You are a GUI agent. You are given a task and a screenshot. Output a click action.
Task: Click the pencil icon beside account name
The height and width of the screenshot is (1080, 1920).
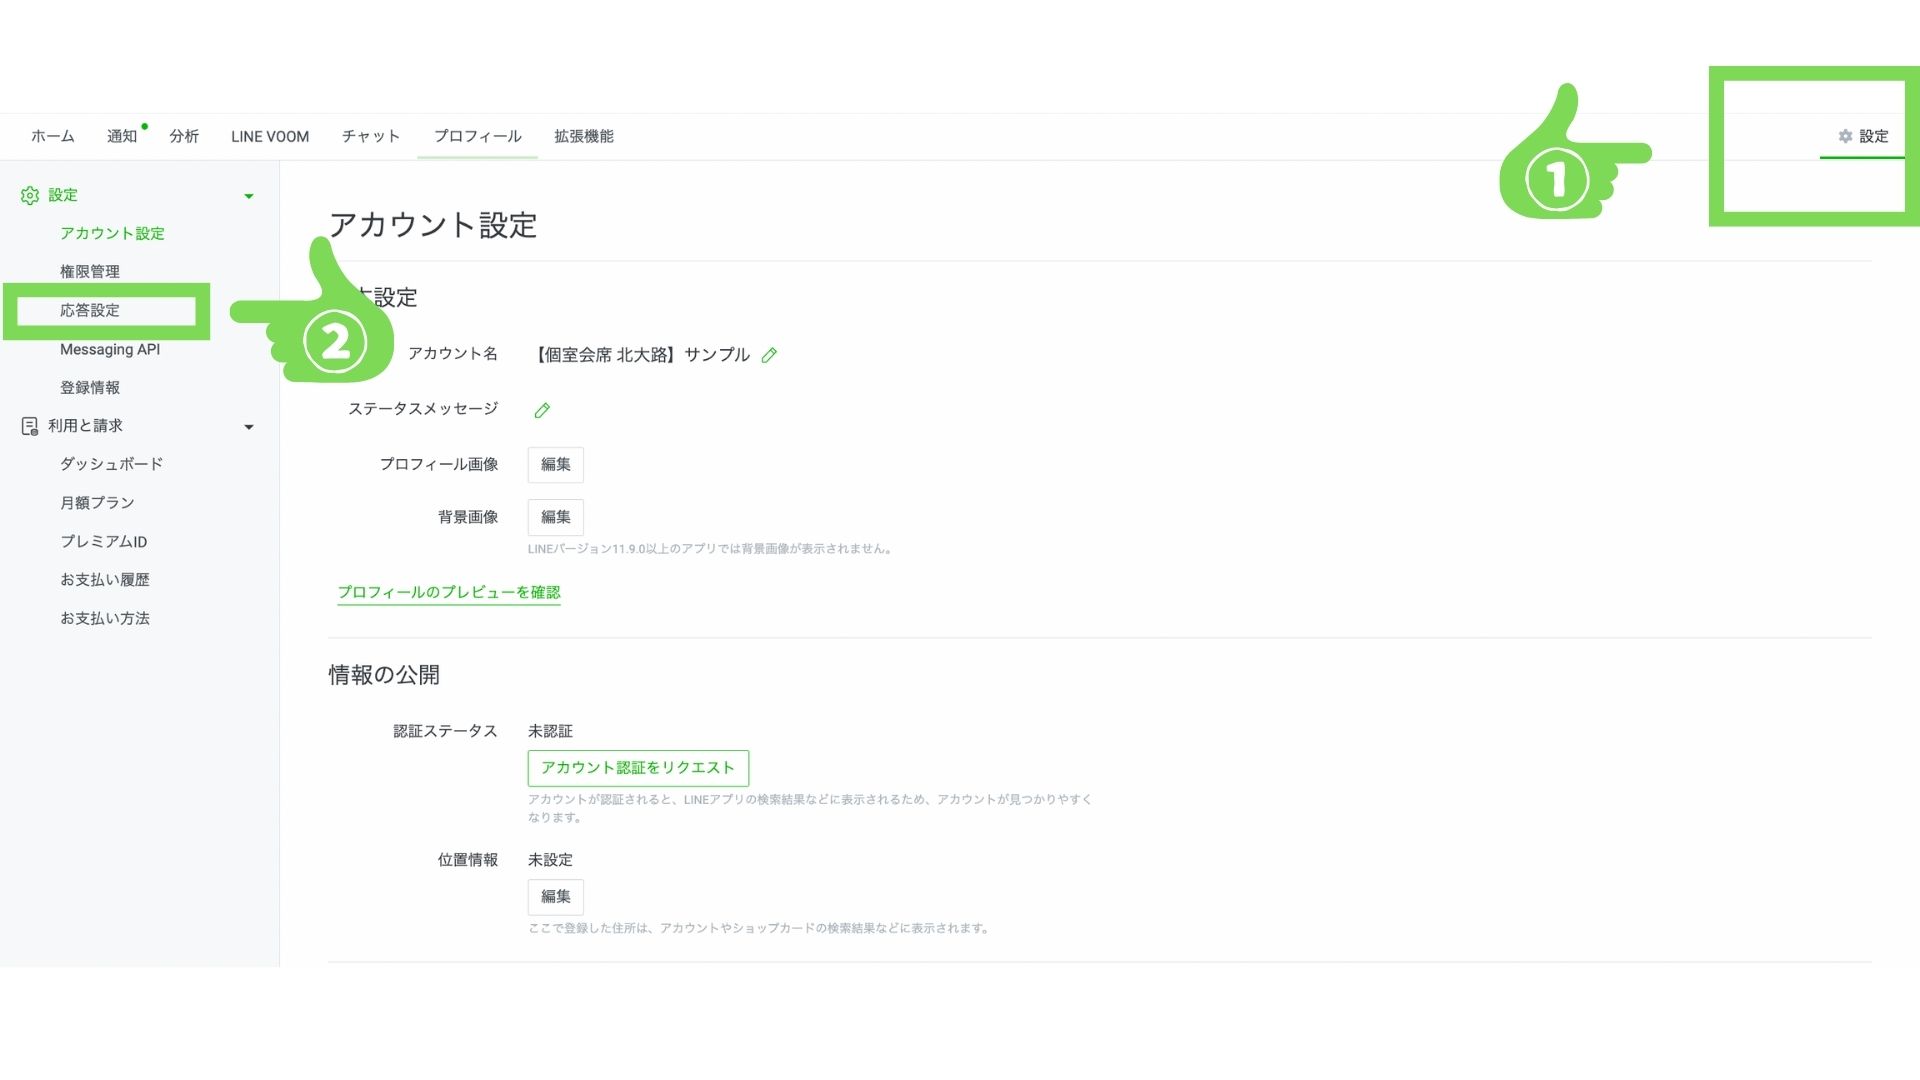point(769,355)
